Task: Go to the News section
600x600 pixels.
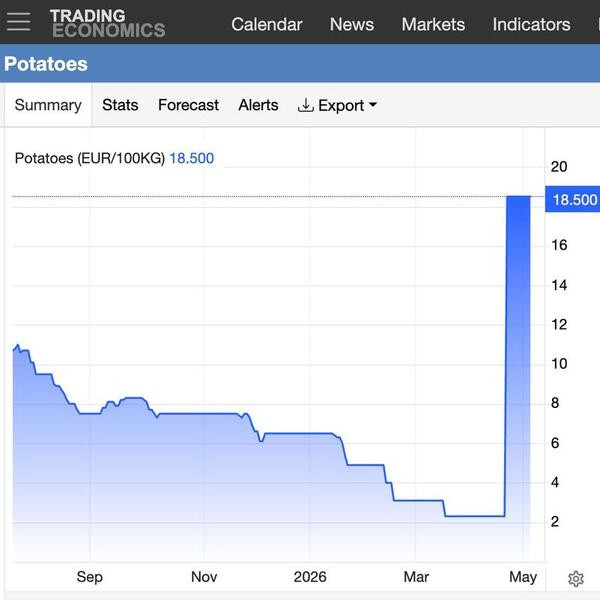Action: 352,24
